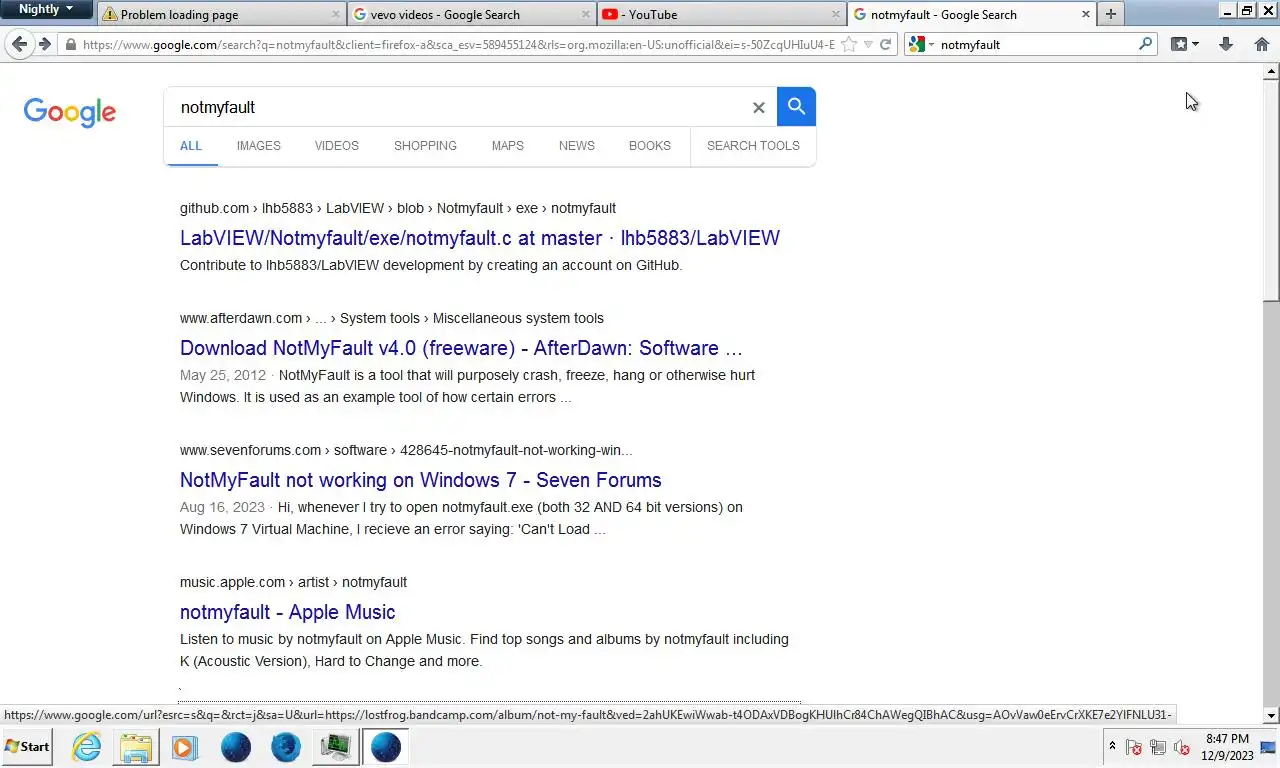
Task: Close the vevo videos tab
Action: 586,14
